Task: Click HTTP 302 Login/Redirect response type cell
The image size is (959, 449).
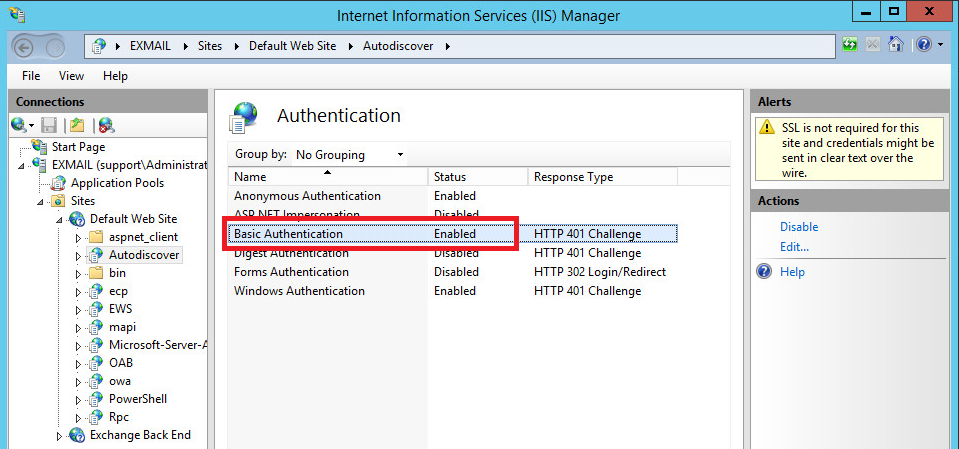Action: tap(599, 272)
